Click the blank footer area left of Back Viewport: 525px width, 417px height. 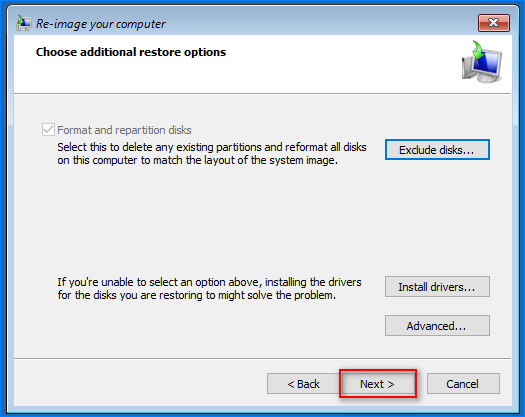[x=141, y=384]
